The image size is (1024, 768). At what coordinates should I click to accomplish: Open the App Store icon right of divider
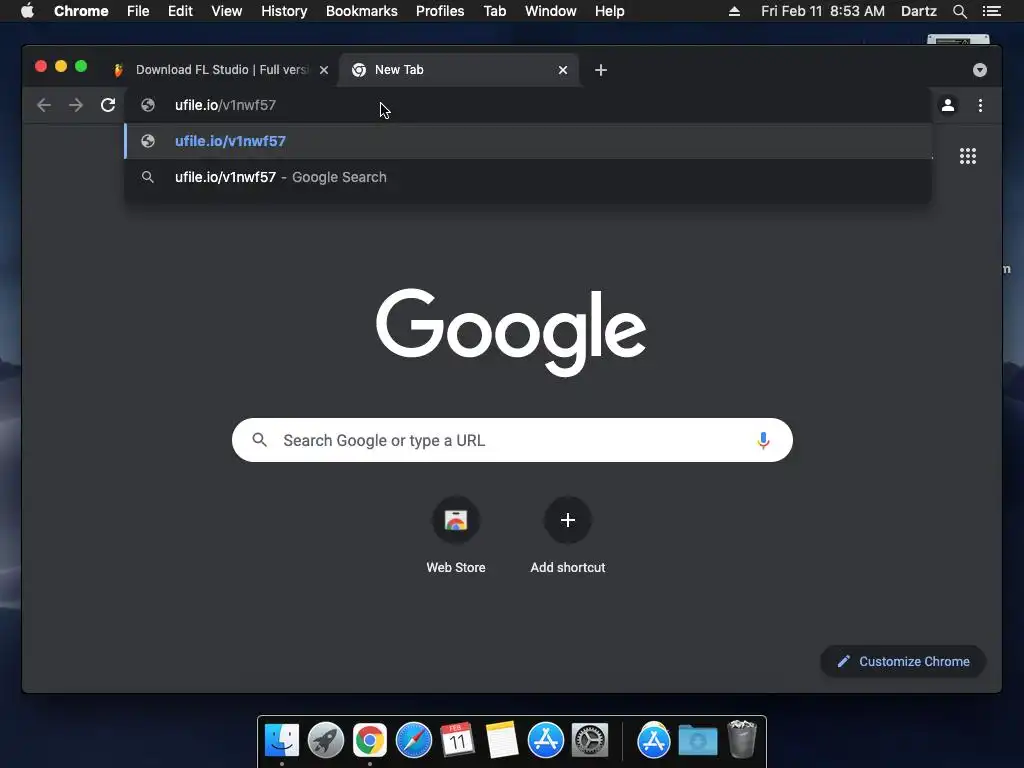(654, 740)
